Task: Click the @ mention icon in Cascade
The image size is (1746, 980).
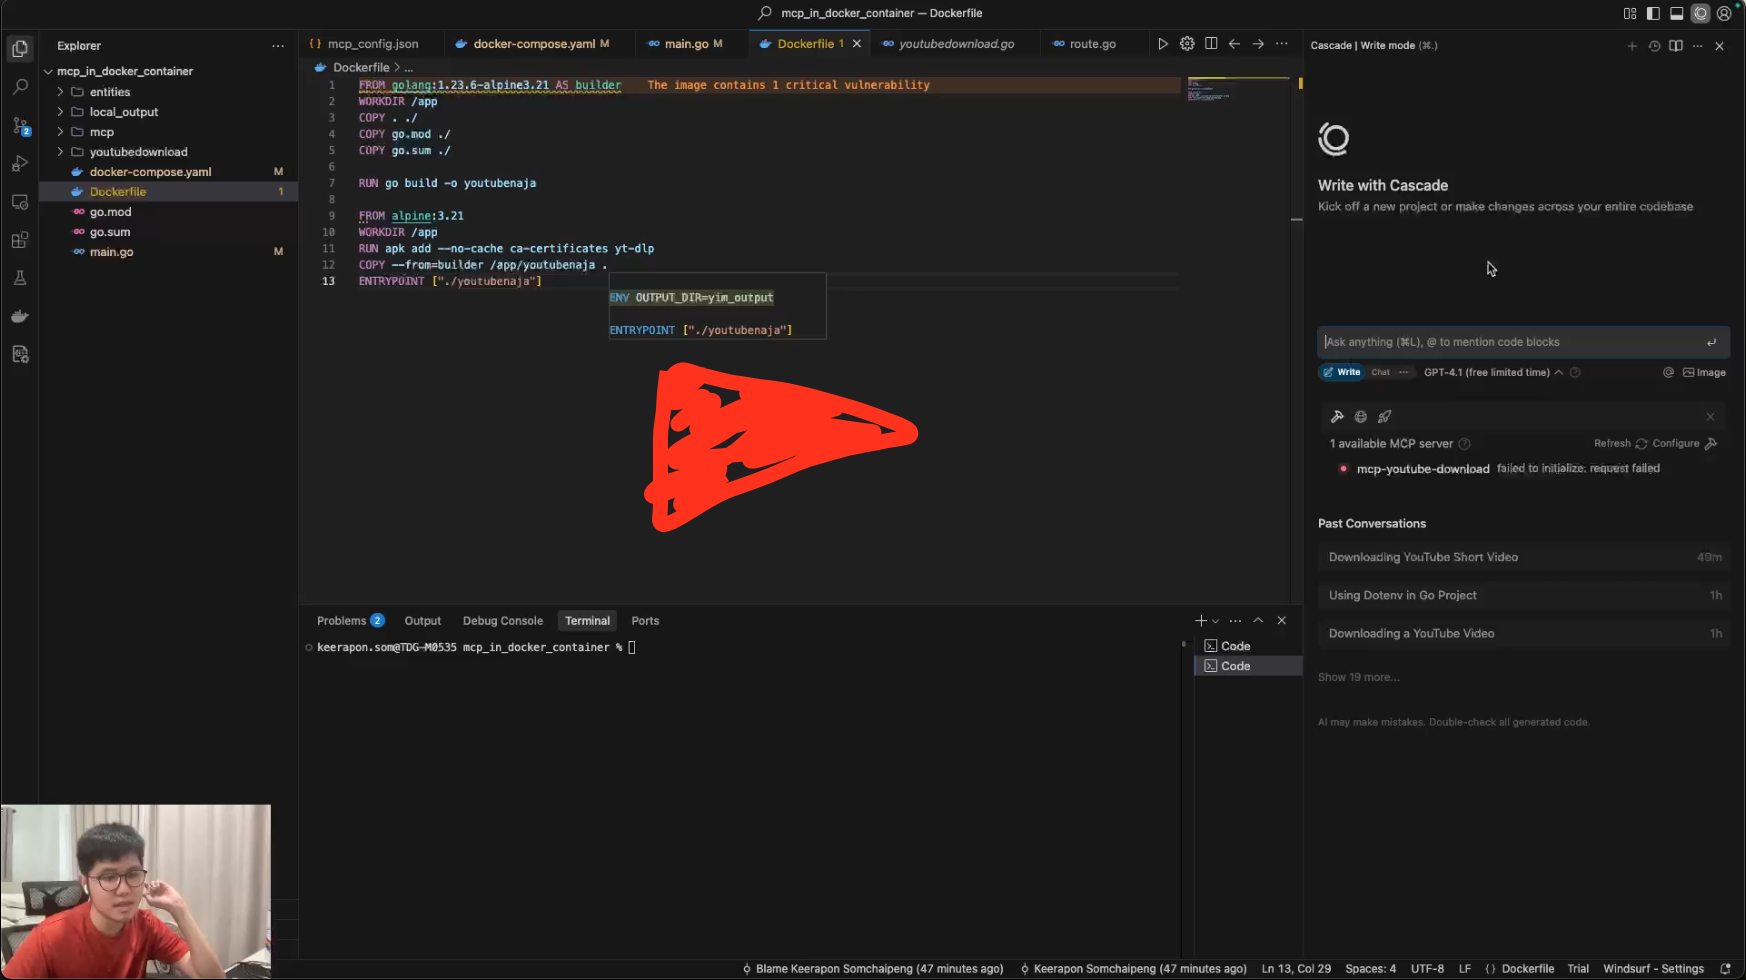Action: coord(1668,373)
